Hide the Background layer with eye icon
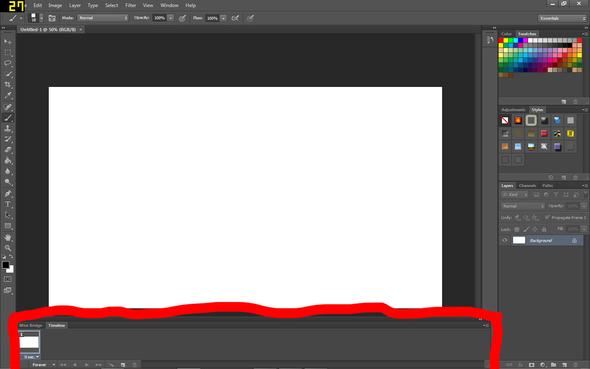Screen dimensions: 590x369 tap(505, 240)
